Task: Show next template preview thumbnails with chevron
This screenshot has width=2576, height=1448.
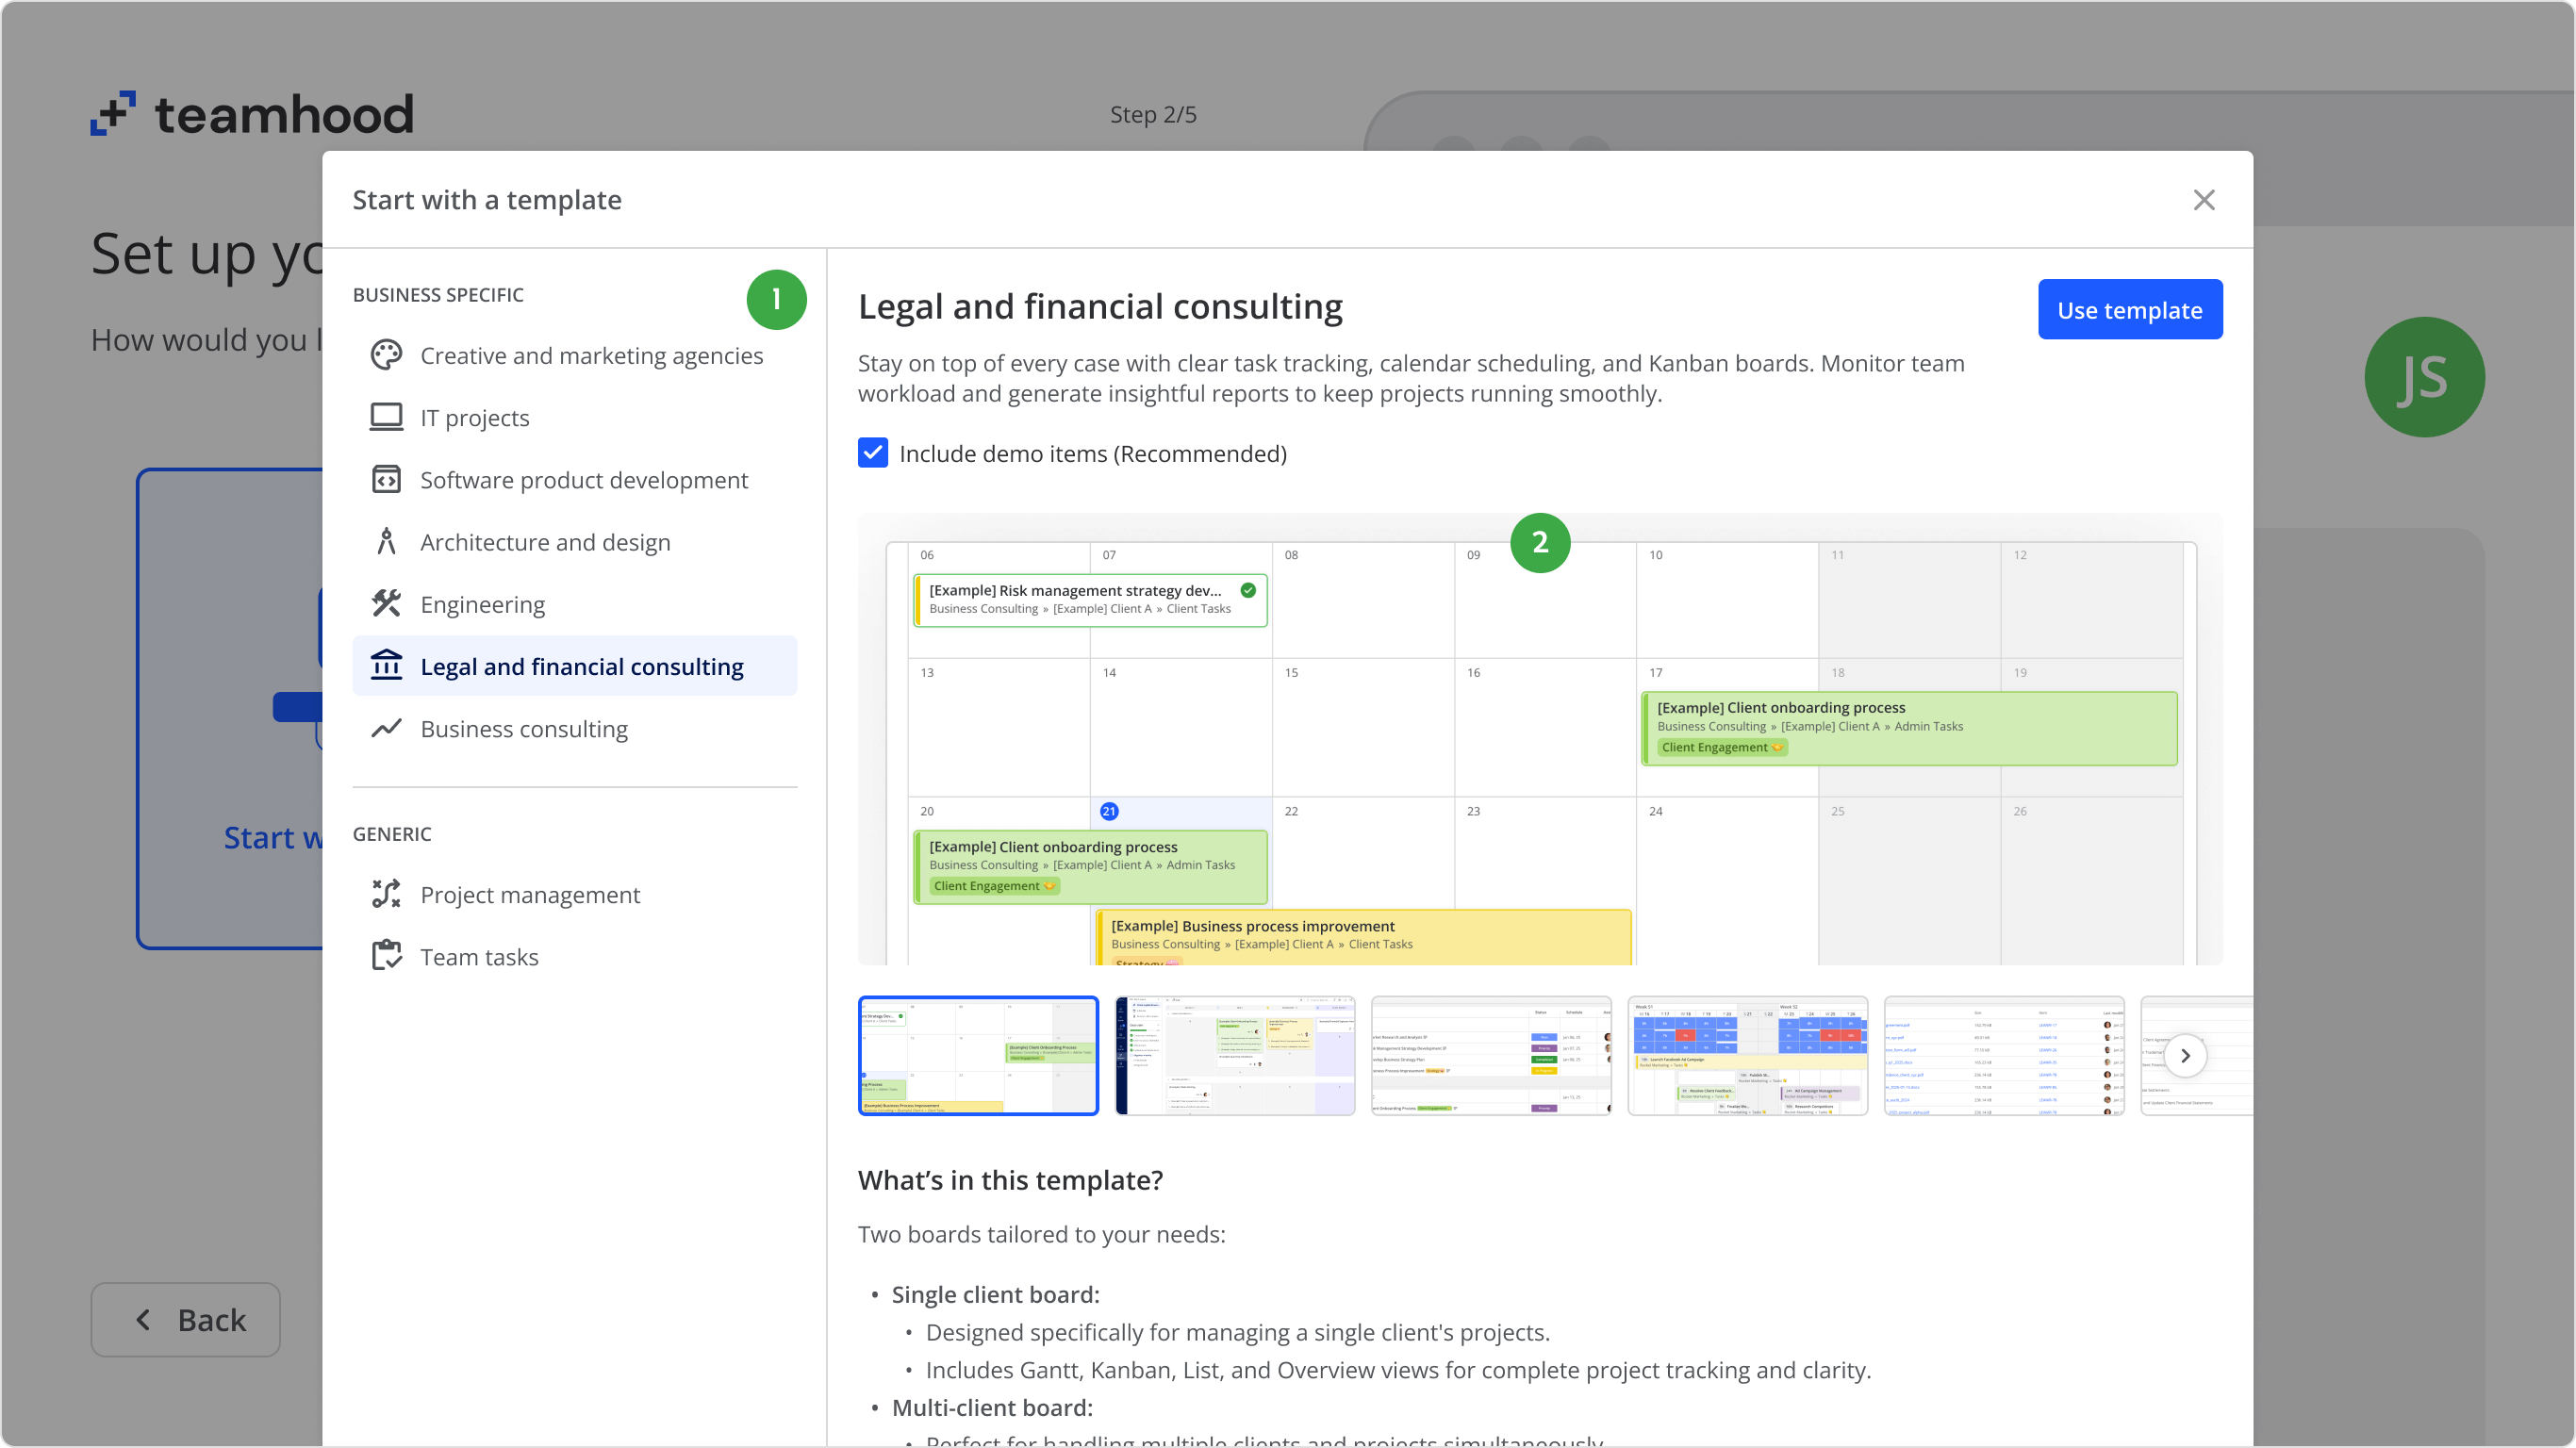Action: click(x=2185, y=1055)
